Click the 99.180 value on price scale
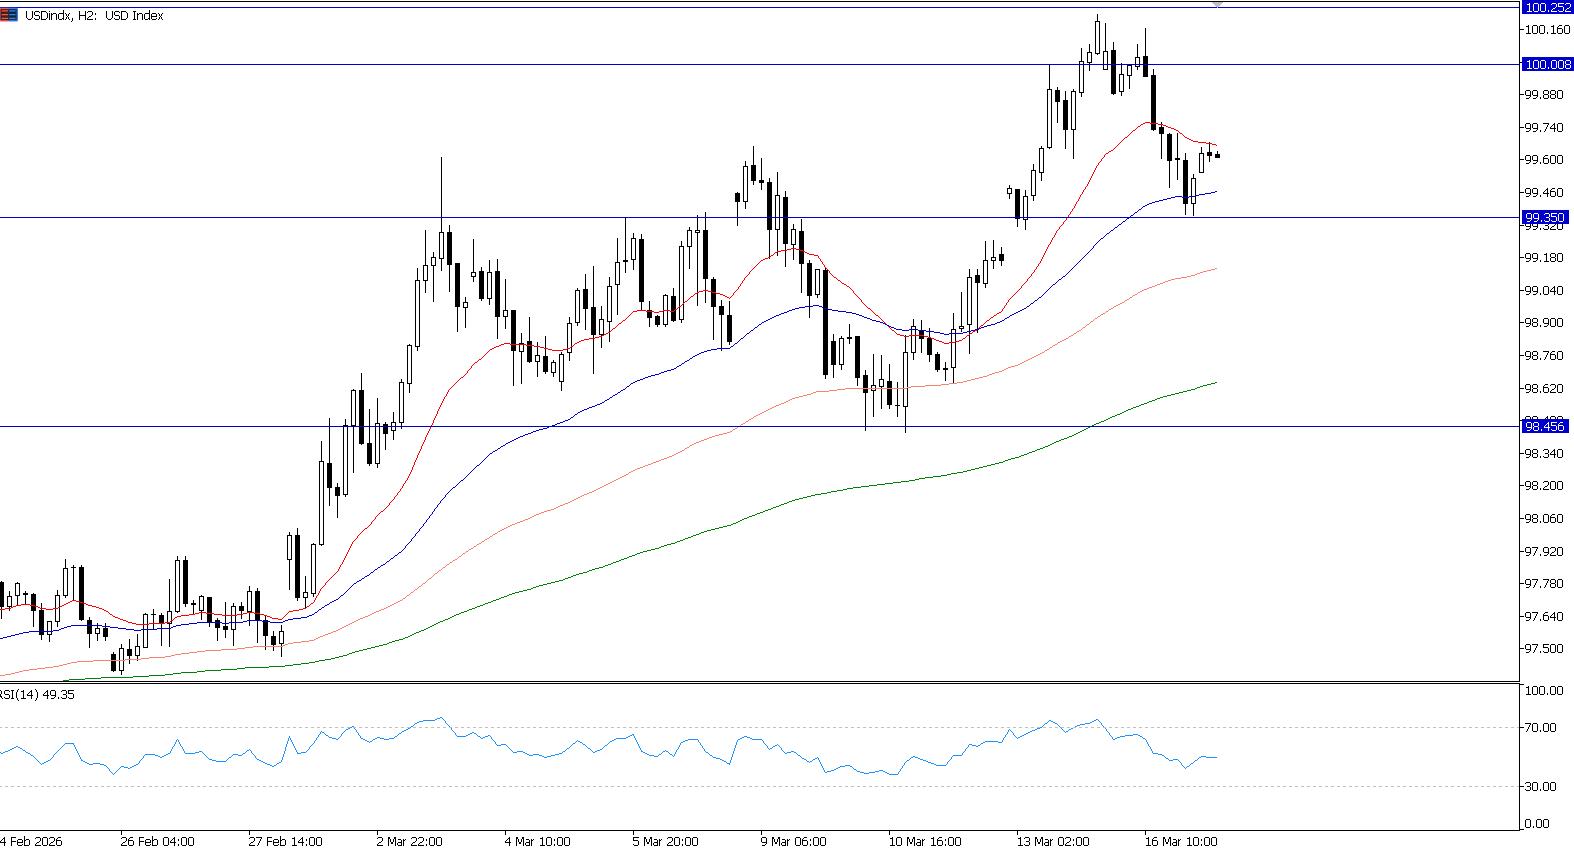This screenshot has height=854, width=1574. 1543,258
